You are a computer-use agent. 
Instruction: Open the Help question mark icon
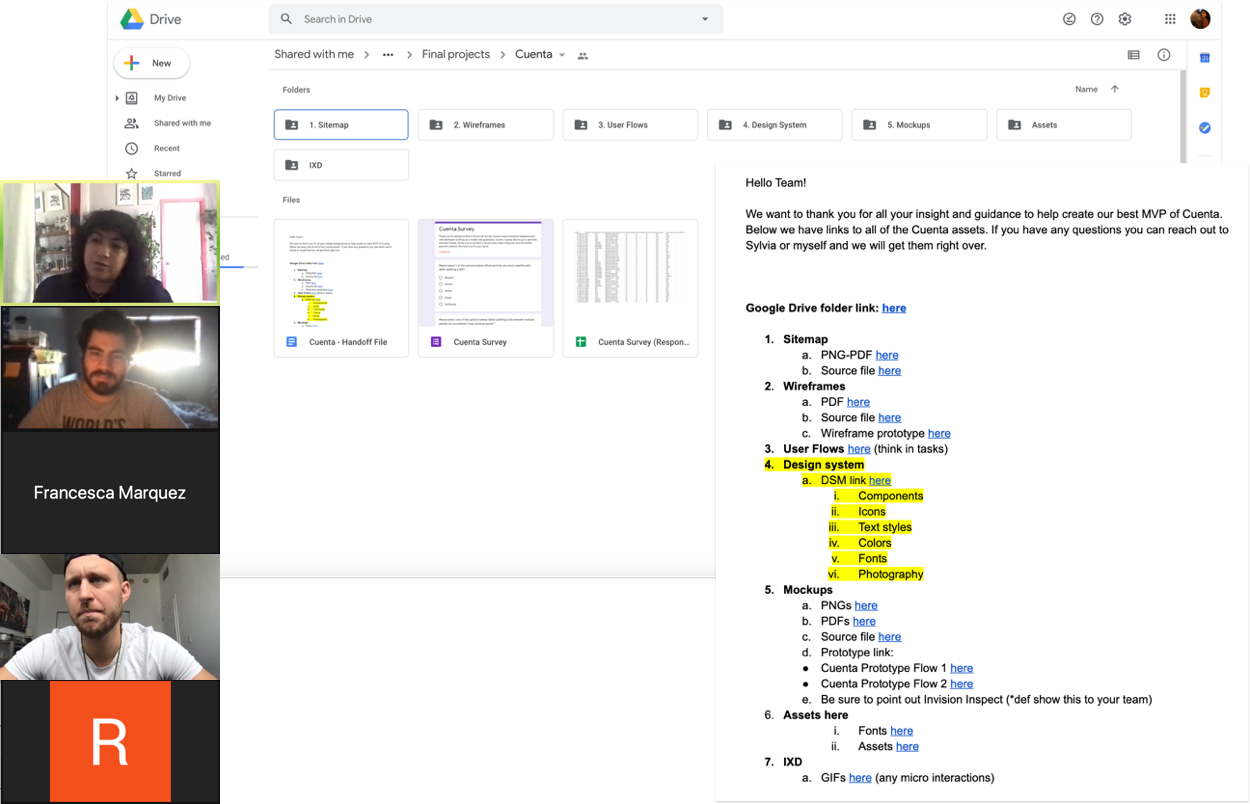point(1097,19)
